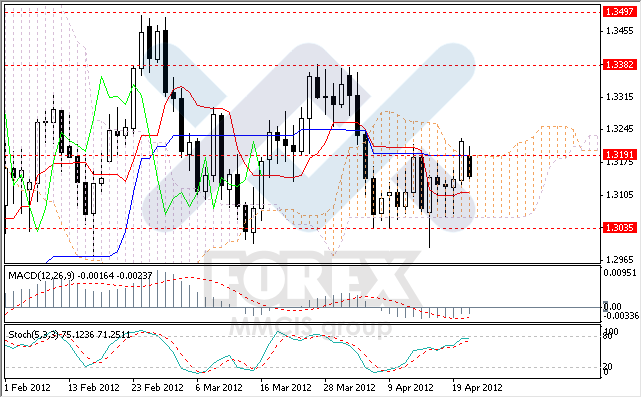Click the 19 Apr 2012 date label
This screenshot has width=642, height=398.
[477, 387]
